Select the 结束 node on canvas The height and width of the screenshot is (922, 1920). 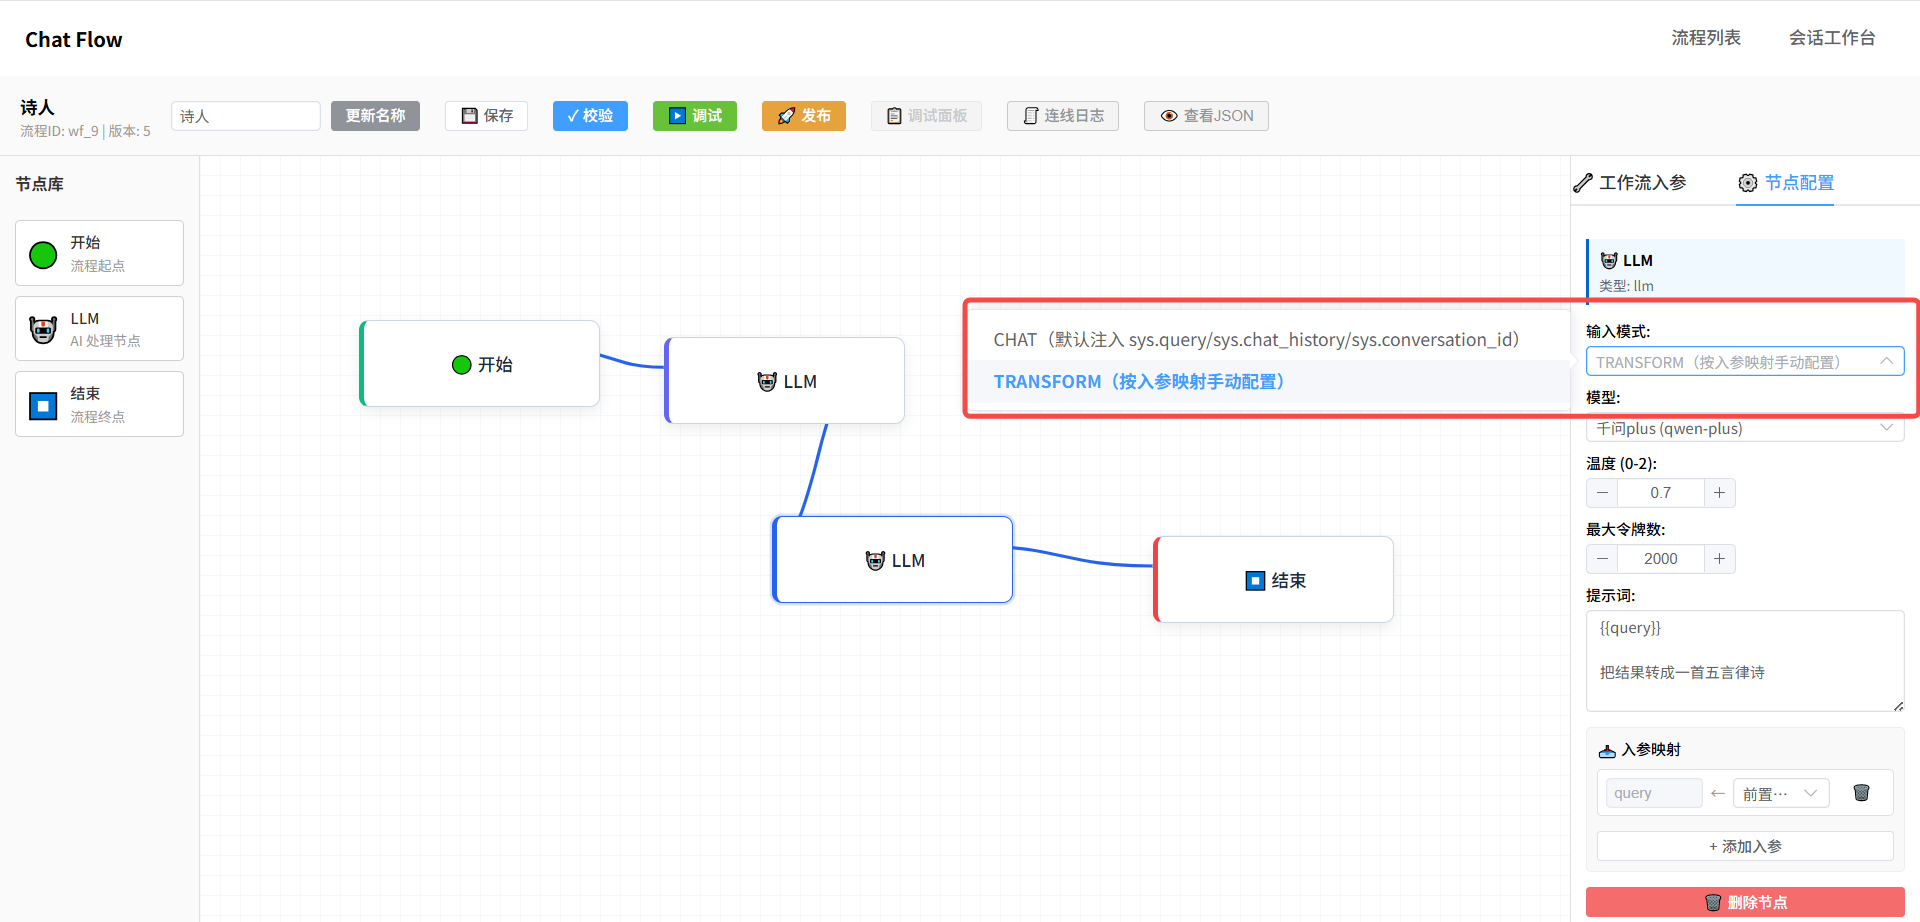[1274, 580]
